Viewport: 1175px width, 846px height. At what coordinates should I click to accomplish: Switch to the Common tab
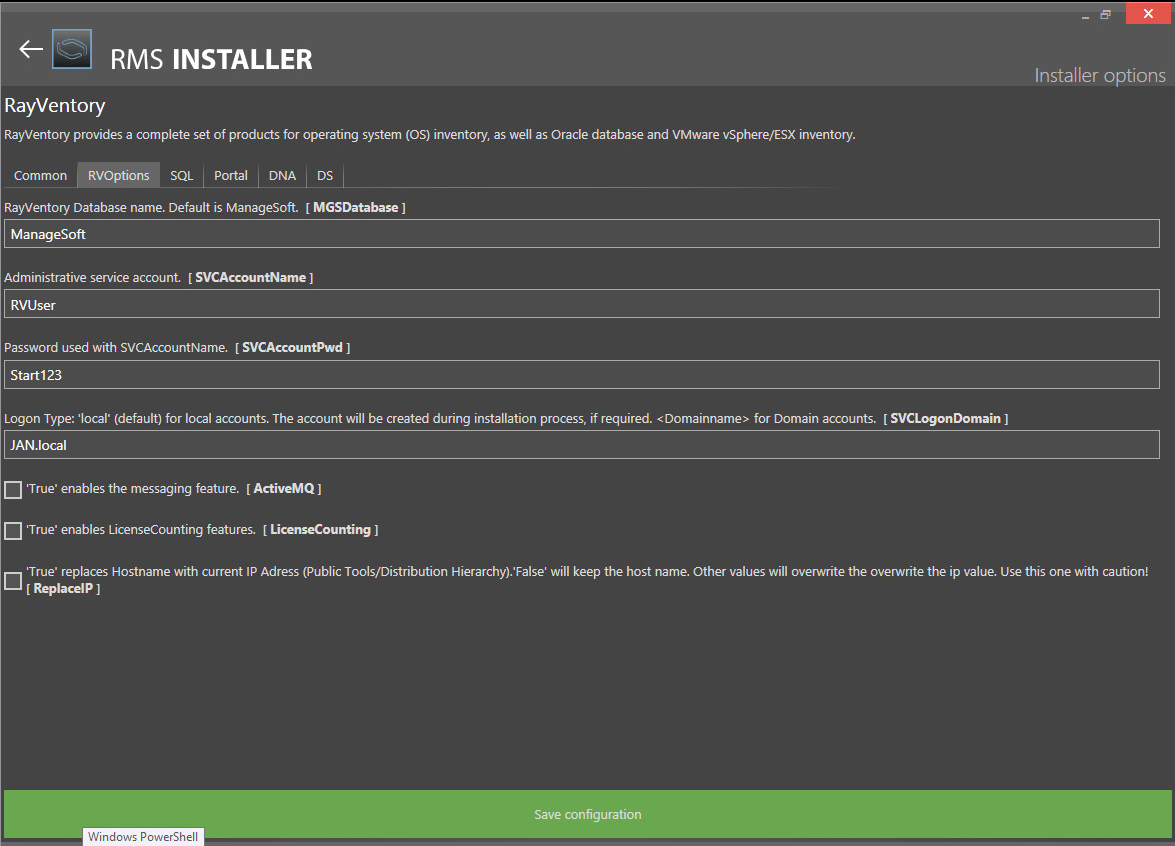click(40, 176)
